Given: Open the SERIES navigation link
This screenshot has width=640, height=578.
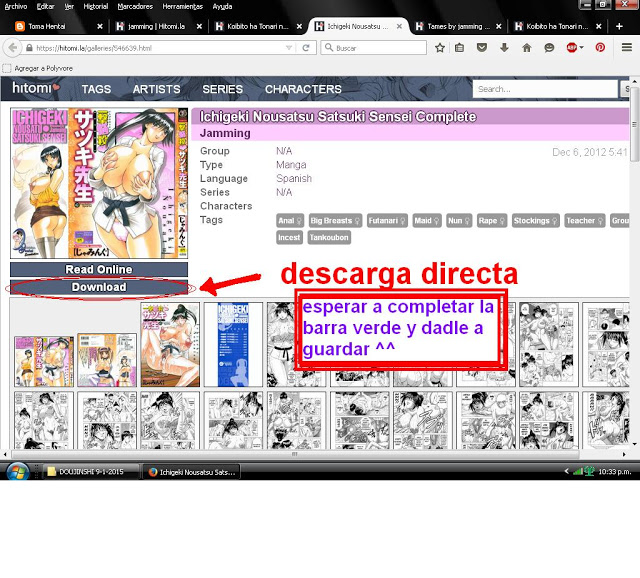Looking at the screenshot, I should pos(222,89).
